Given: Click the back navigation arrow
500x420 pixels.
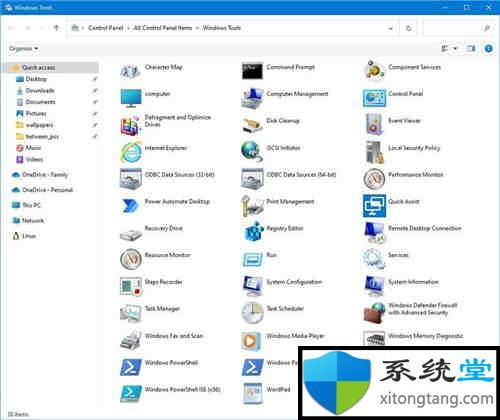Looking at the screenshot, I should tap(12, 28).
